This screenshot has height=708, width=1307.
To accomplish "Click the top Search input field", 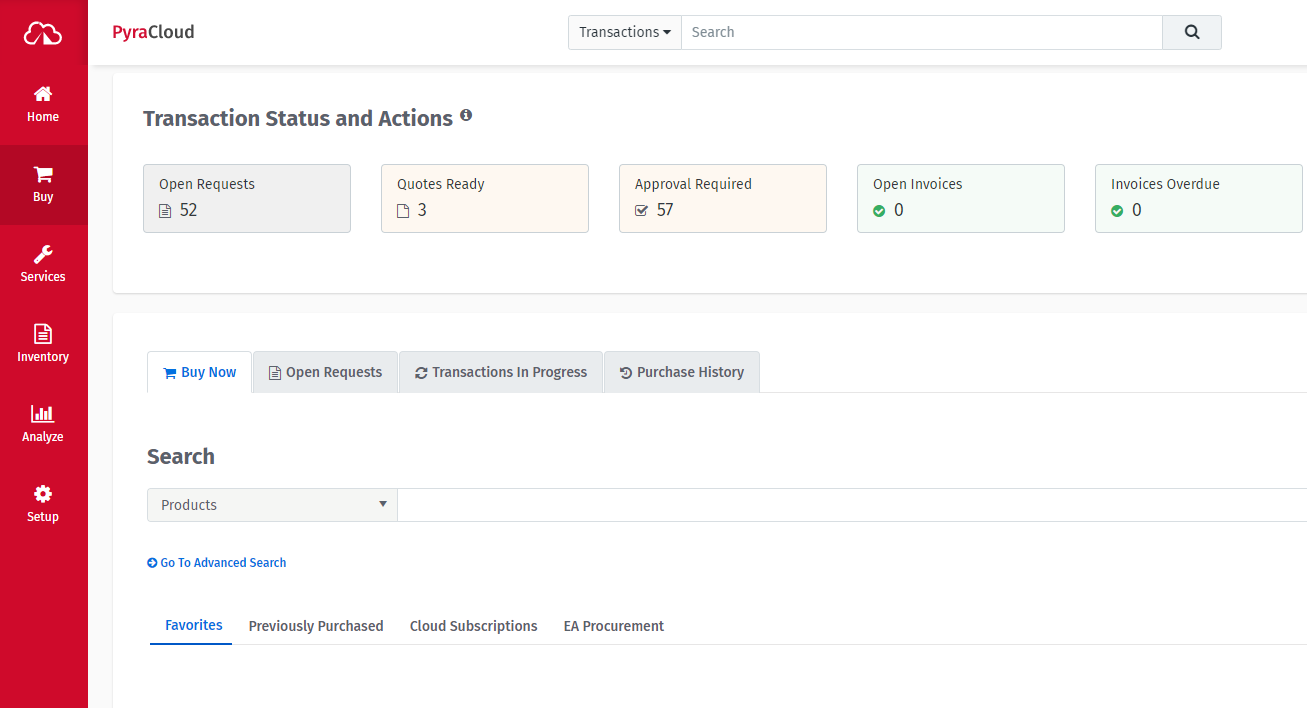I will pos(921,32).
